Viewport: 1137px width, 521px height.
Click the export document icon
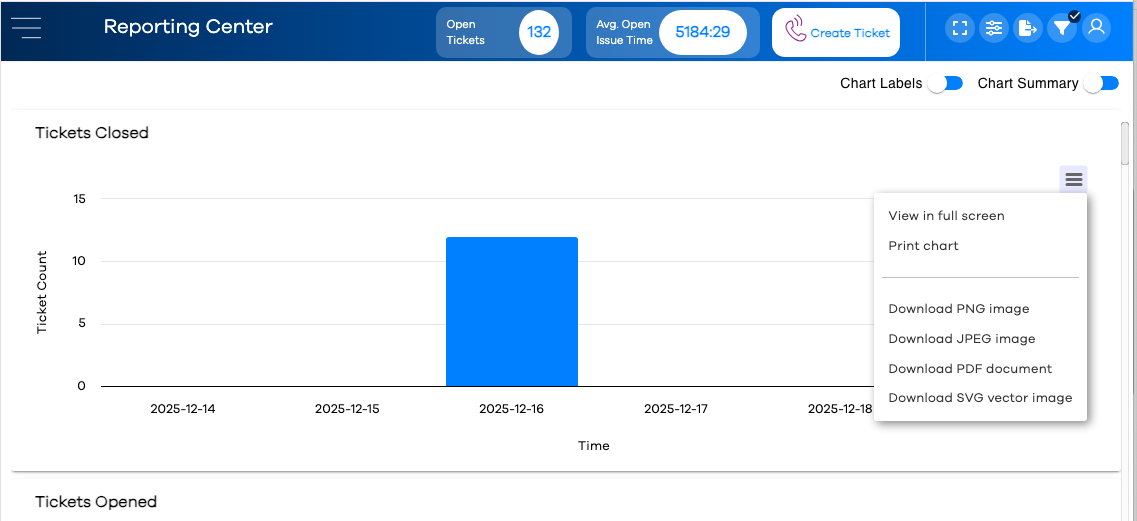click(x=1028, y=28)
